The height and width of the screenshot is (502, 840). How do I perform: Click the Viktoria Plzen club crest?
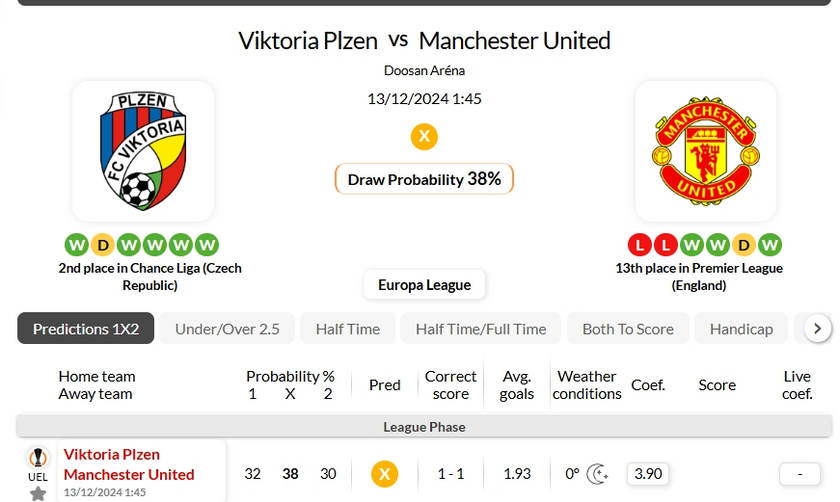[143, 151]
